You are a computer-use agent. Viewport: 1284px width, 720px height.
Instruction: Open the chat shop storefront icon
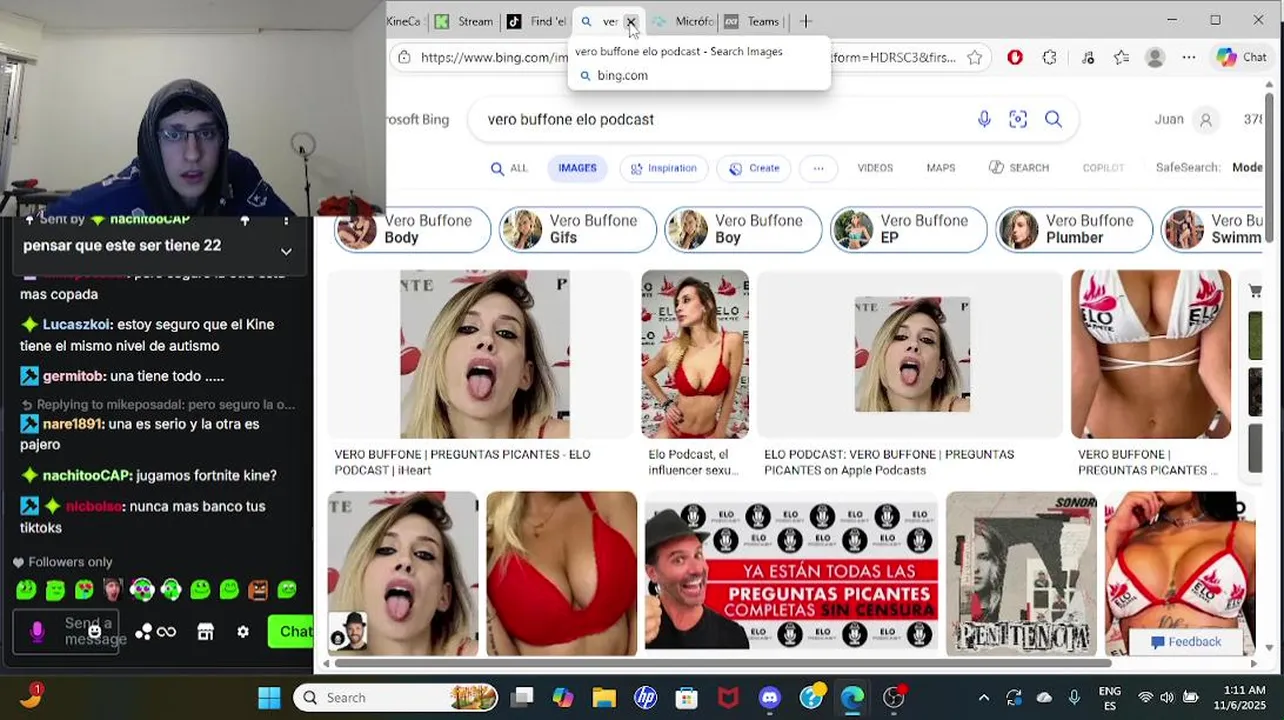click(x=205, y=632)
